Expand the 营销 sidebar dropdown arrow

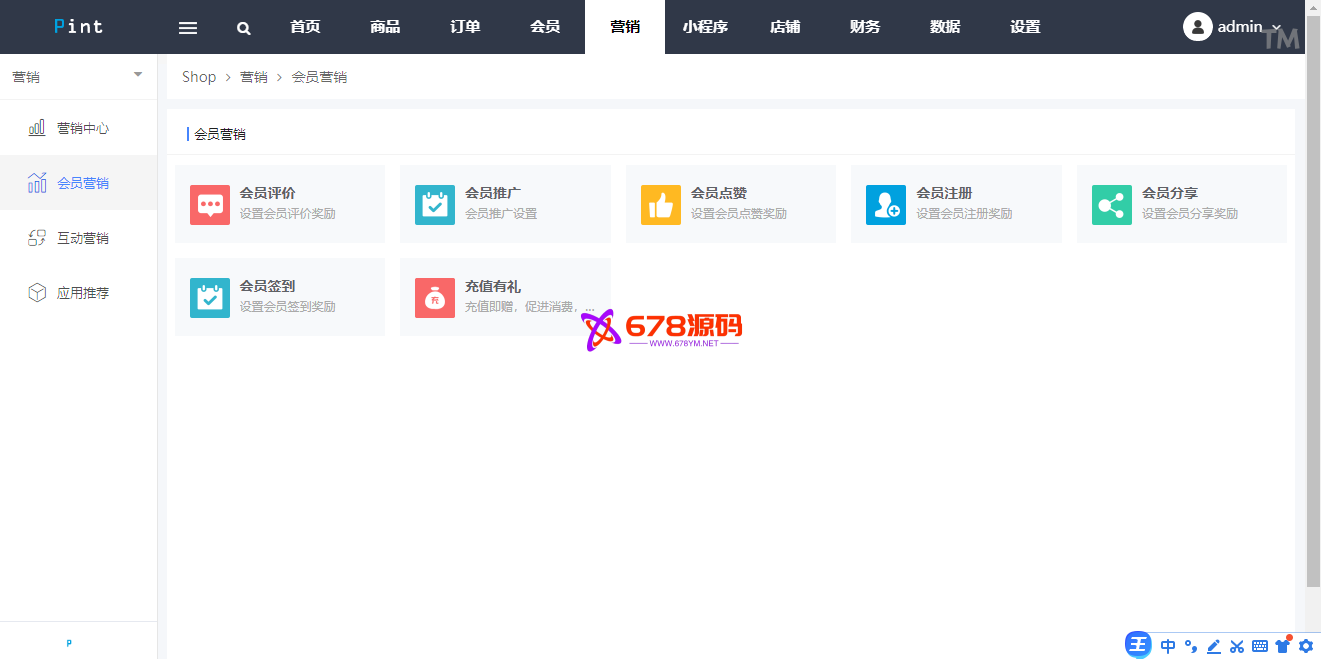pyautogui.click(x=138, y=75)
